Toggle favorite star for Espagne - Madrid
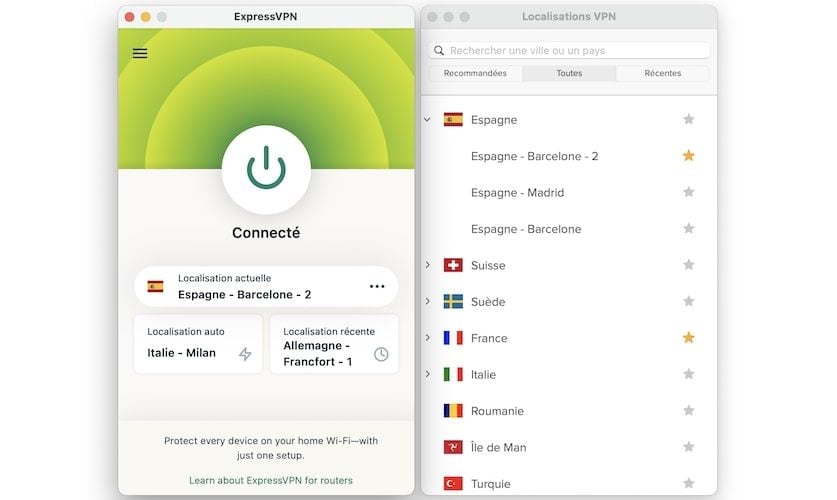The width and height of the screenshot is (837, 500). point(689,192)
